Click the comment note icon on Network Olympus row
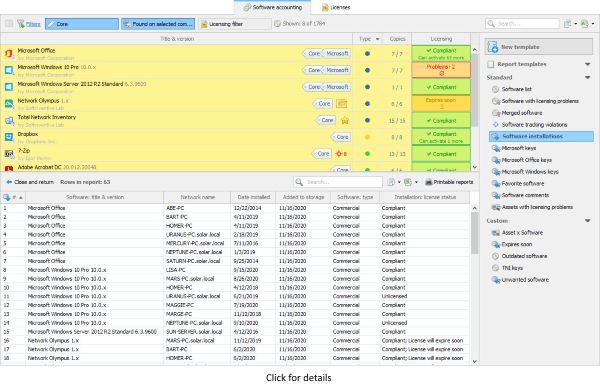 (x=341, y=104)
